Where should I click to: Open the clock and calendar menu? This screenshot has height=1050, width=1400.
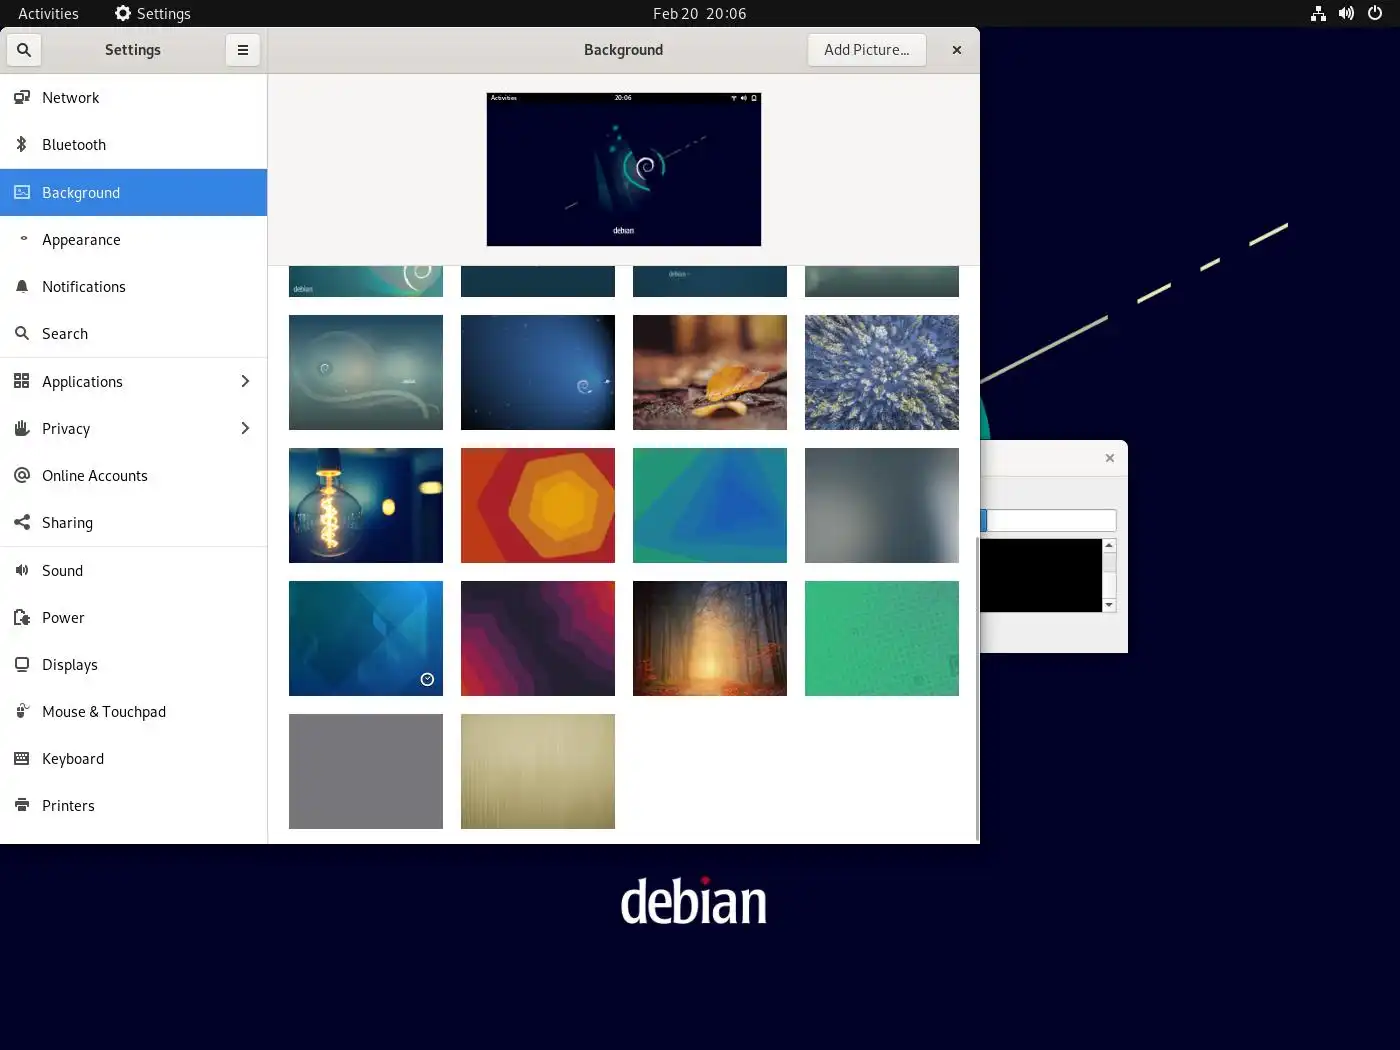point(699,14)
